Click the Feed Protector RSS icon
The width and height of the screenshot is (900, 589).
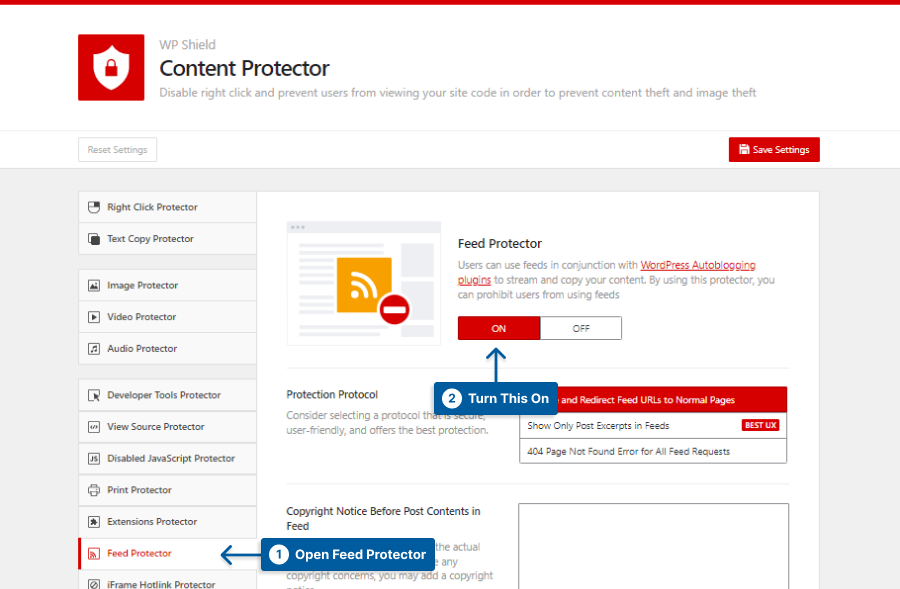pos(94,553)
